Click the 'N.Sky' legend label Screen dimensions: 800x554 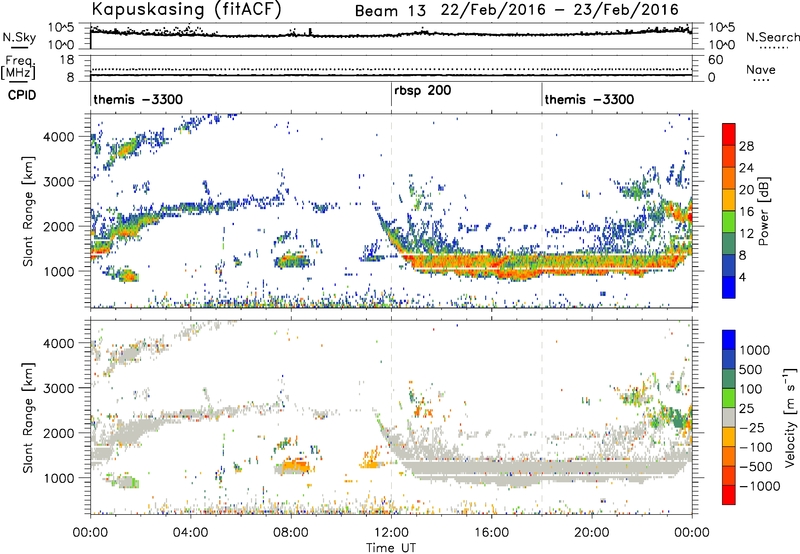tap(19, 37)
